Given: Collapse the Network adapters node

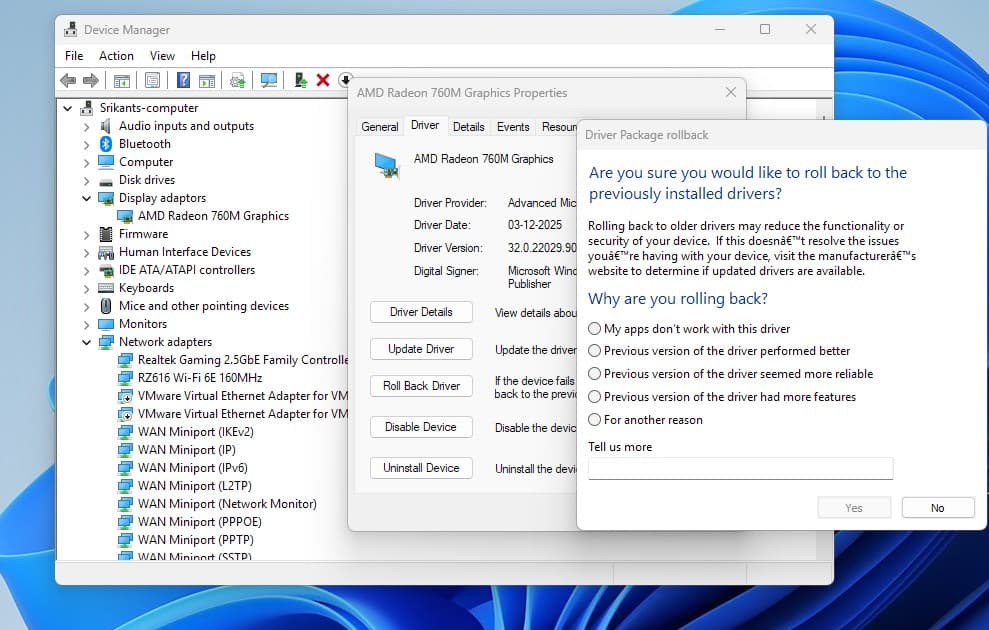Looking at the screenshot, I should (x=86, y=342).
